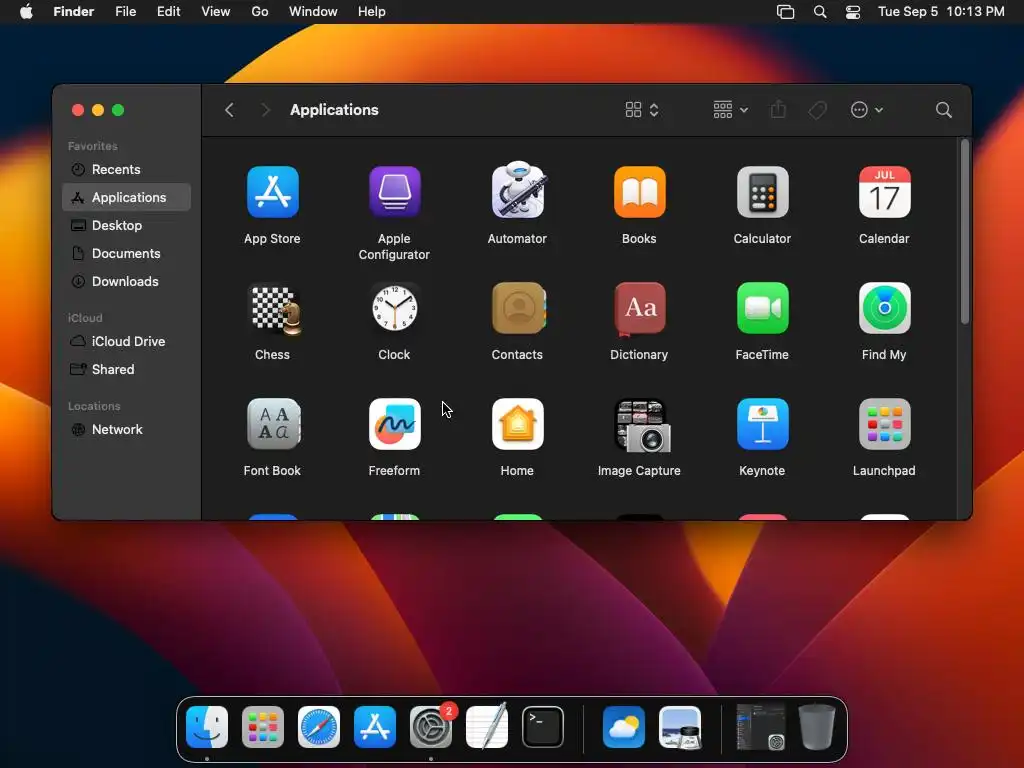The width and height of the screenshot is (1024, 768).
Task: Open Apple Configurator in Applications
Action: click(394, 192)
